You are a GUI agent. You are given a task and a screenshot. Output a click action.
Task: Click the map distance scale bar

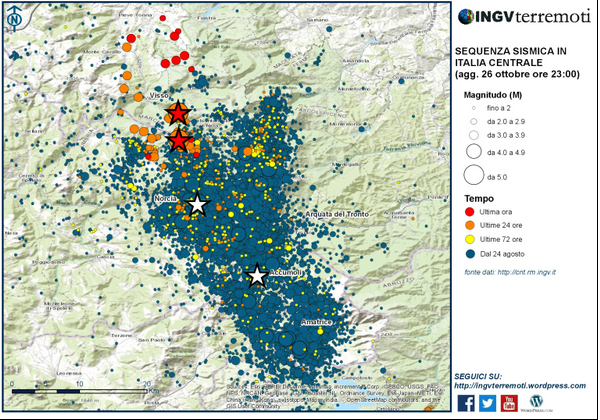(x=80, y=388)
